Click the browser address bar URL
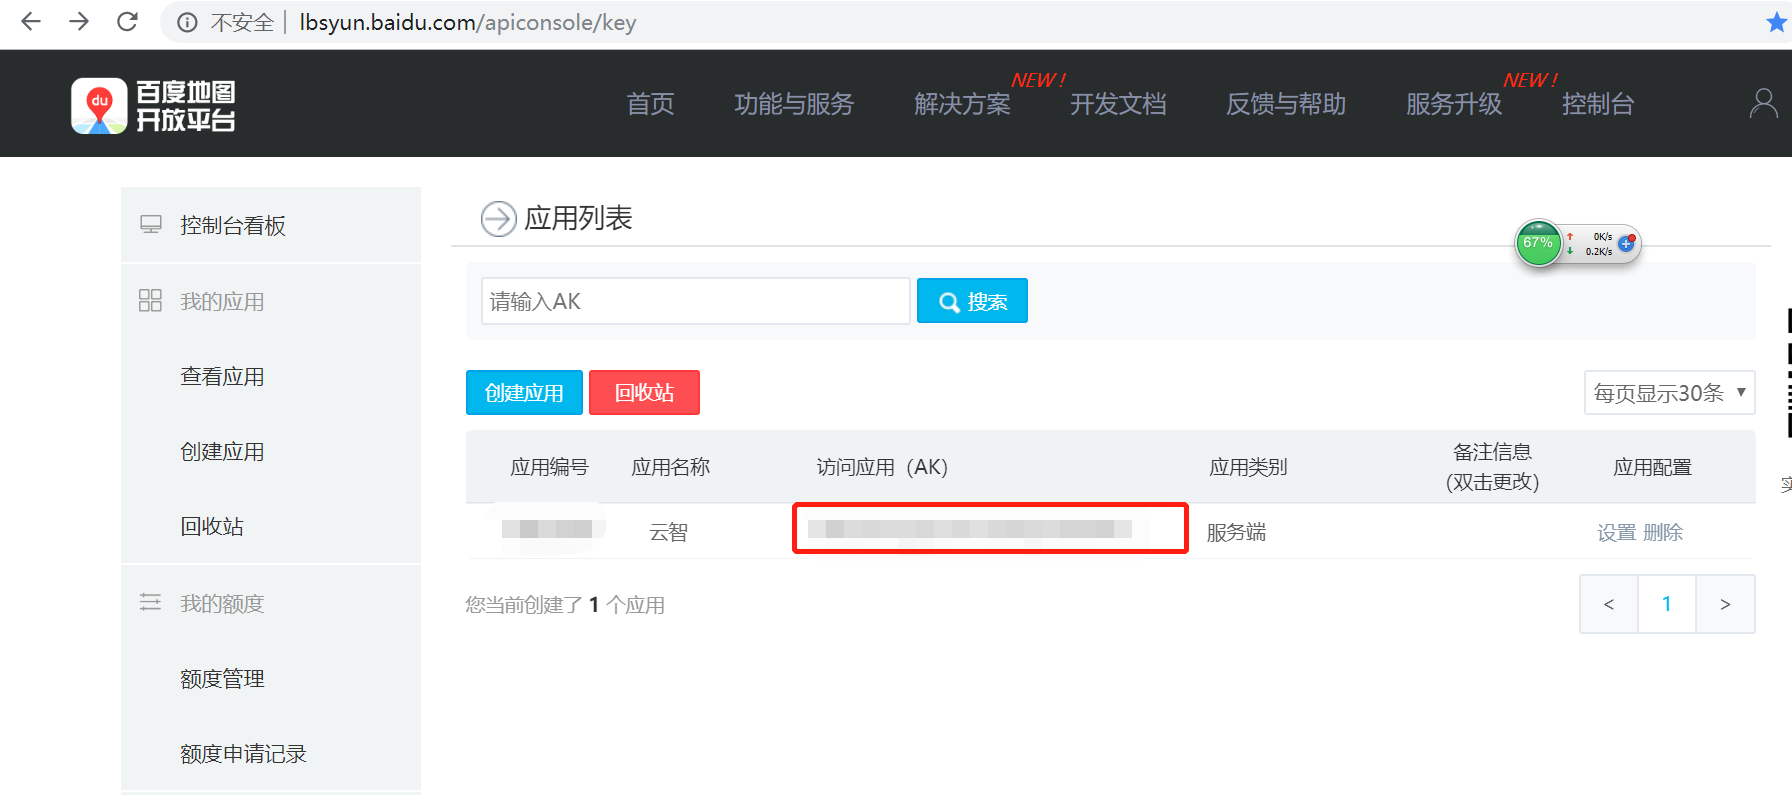The height and width of the screenshot is (795, 1792). 468,22
